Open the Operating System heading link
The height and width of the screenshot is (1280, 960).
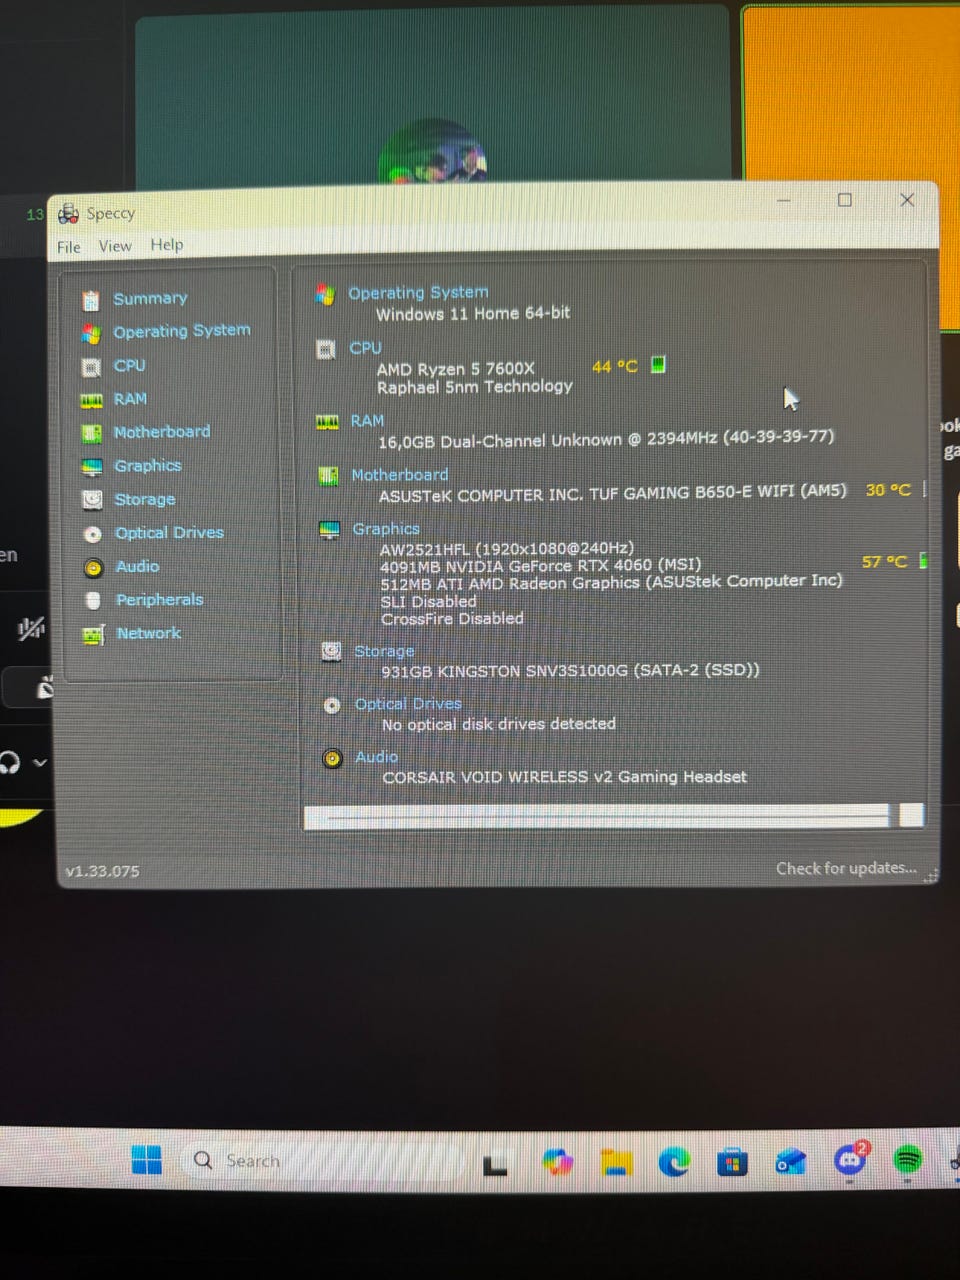pyautogui.click(x=418, y=292)
